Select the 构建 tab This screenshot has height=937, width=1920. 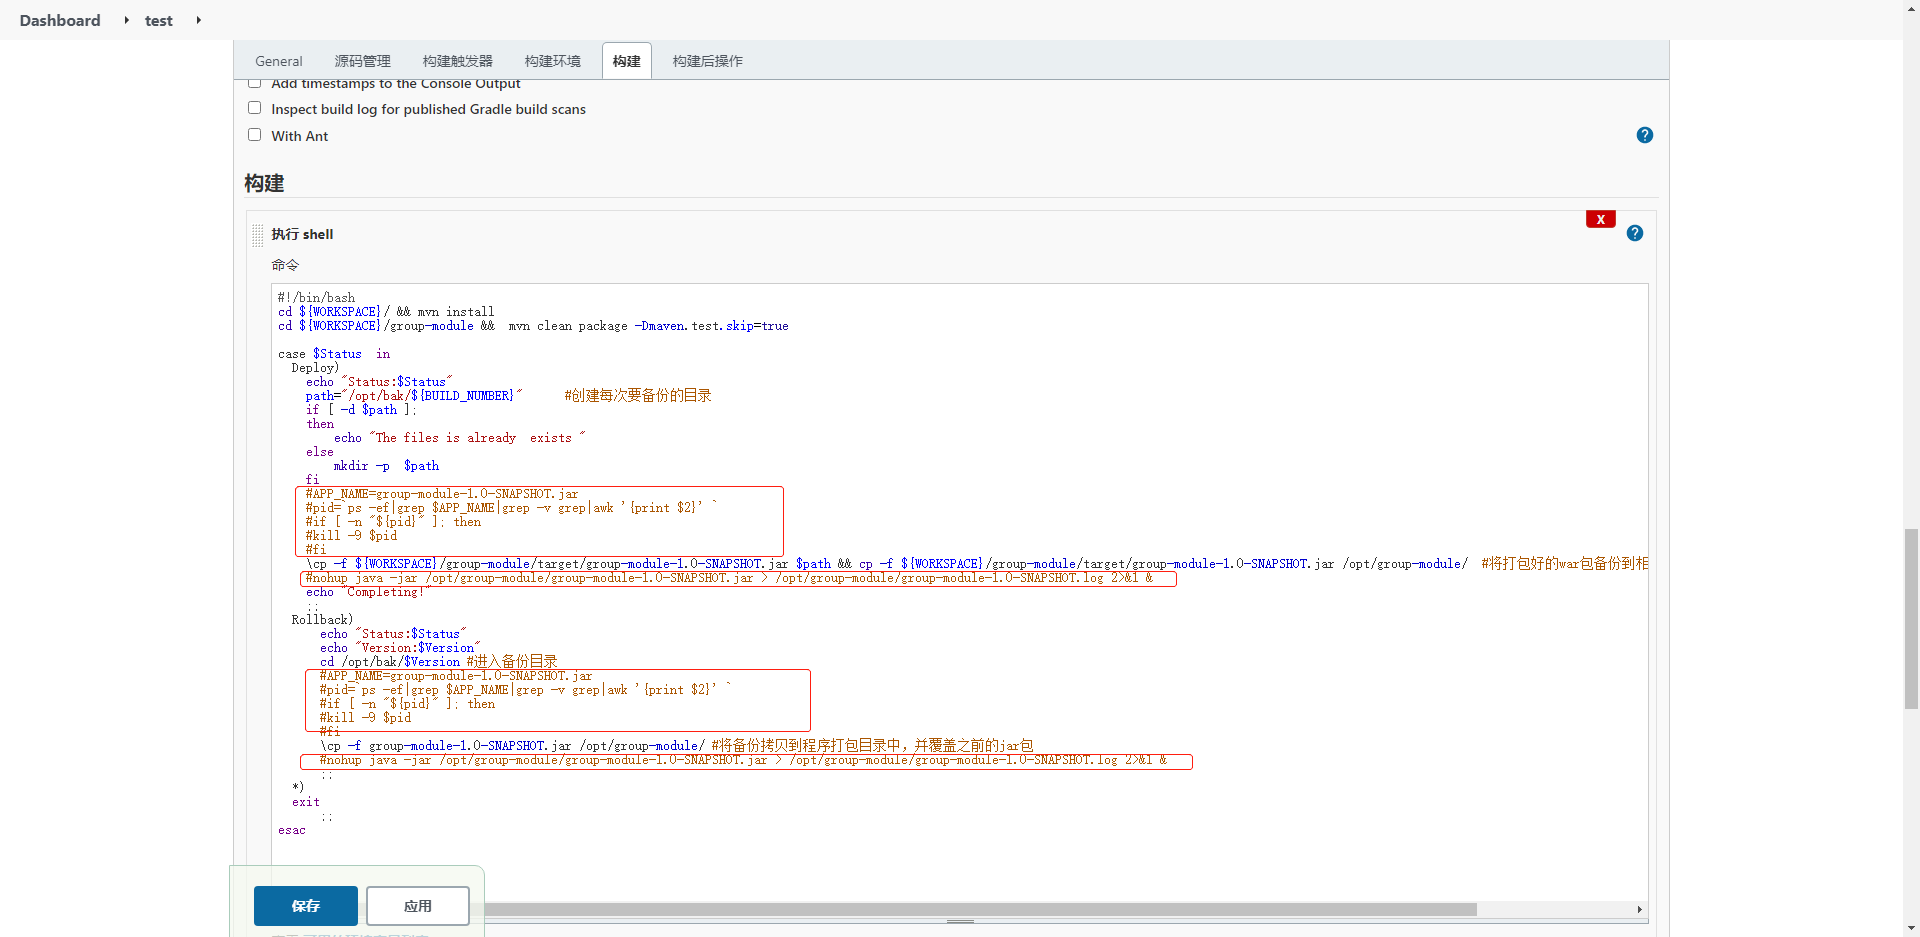tap(627, 61)
